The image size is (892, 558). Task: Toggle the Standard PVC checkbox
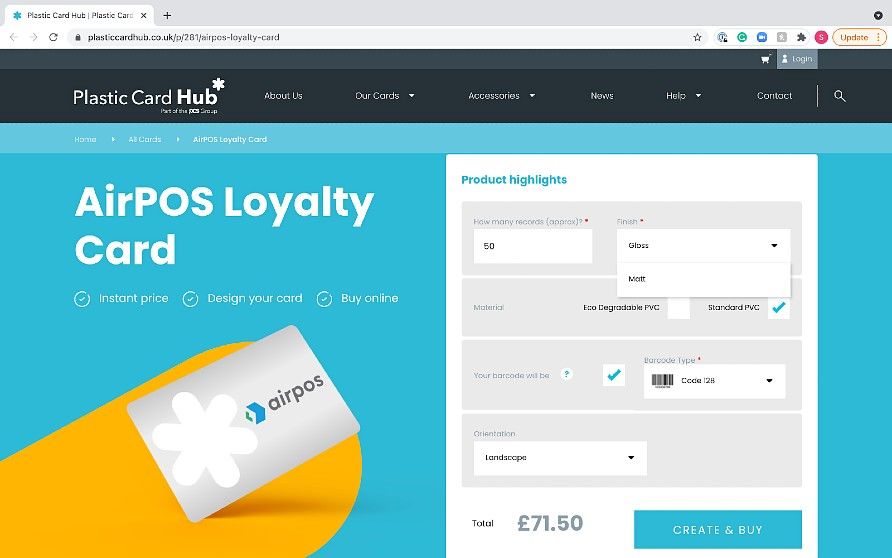click(778, 308)
